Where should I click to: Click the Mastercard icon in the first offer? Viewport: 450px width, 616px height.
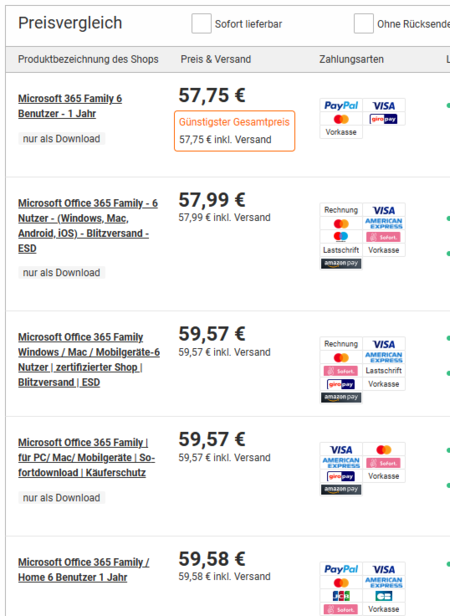[341, 119]
